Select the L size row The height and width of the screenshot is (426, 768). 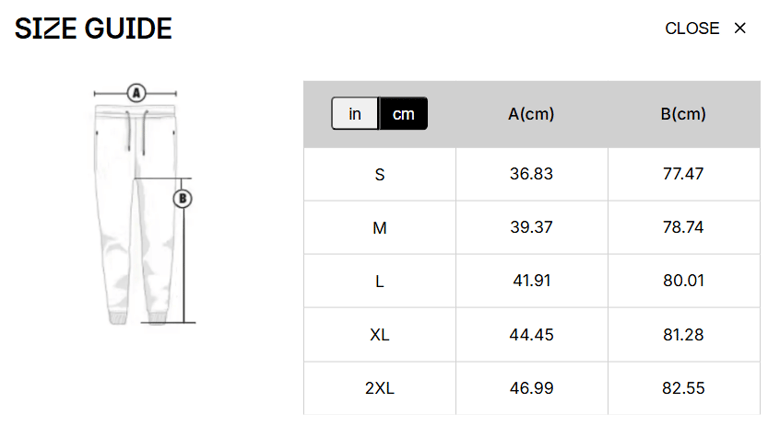pos(380,281)
